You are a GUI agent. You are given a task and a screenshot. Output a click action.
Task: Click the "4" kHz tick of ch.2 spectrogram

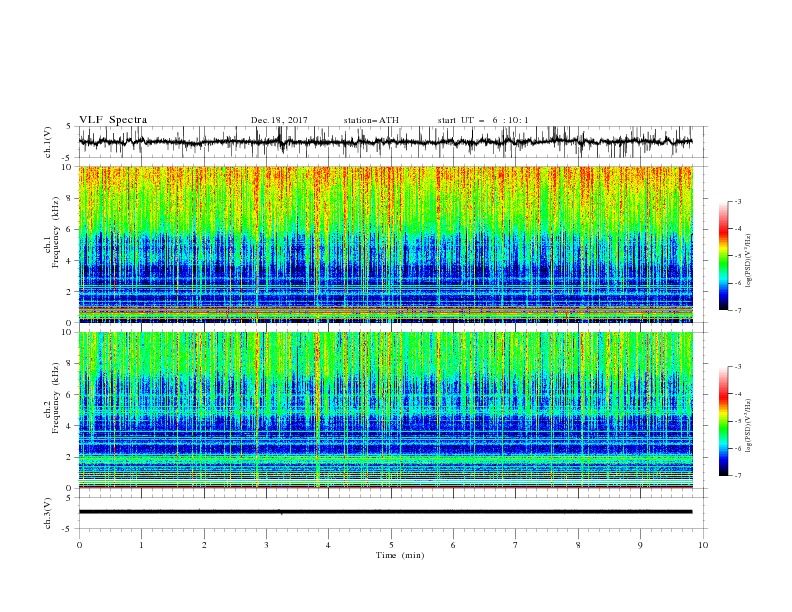point(71,426)
